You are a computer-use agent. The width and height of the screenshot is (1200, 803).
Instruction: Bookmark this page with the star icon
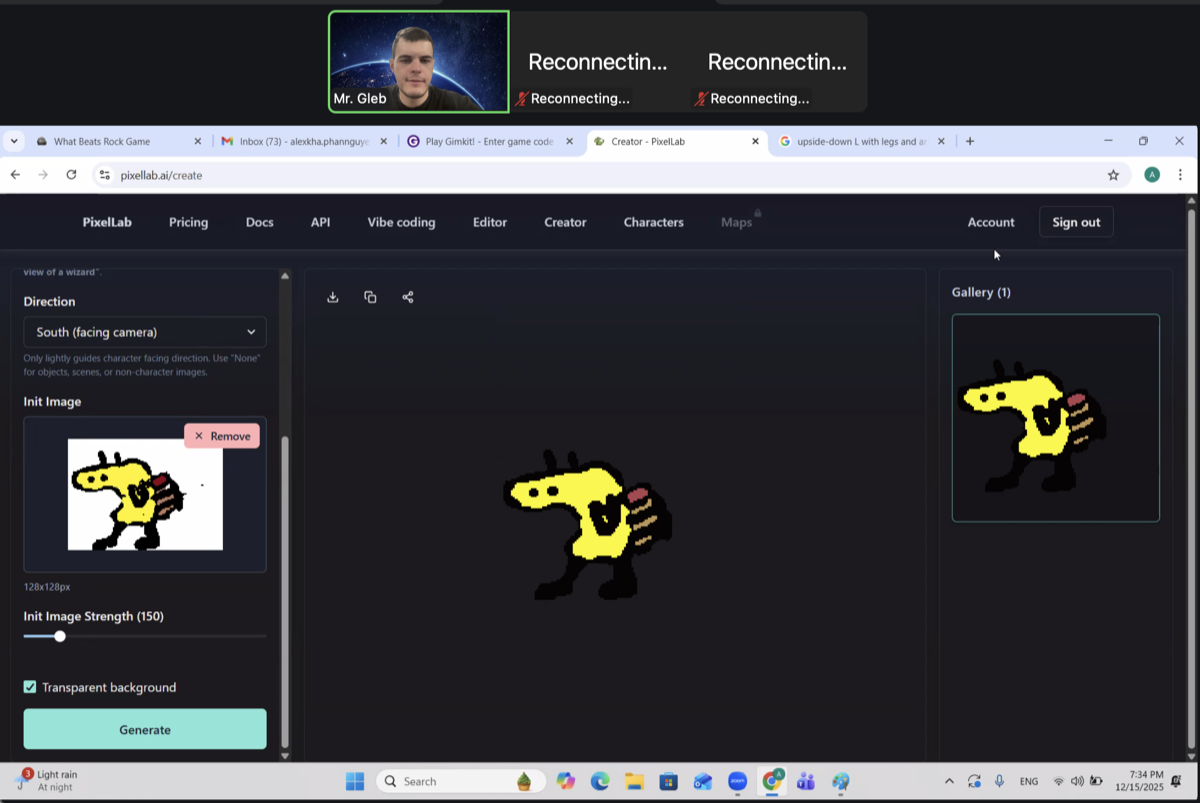click(1113, 175)
